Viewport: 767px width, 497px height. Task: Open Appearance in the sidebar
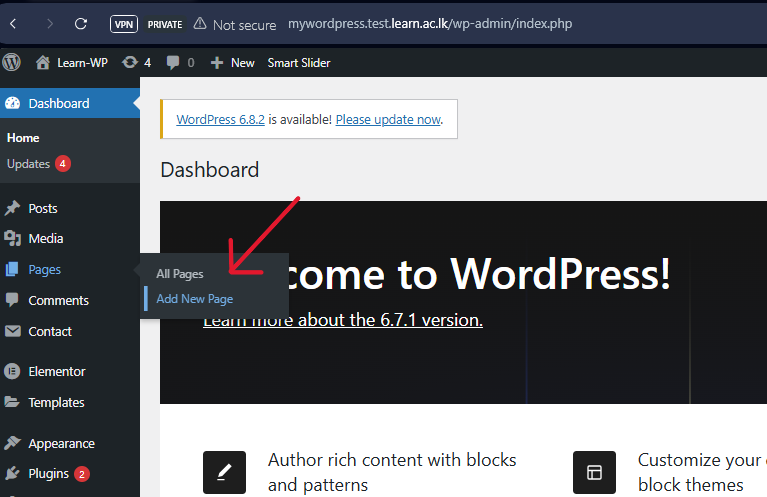[62, 444]
